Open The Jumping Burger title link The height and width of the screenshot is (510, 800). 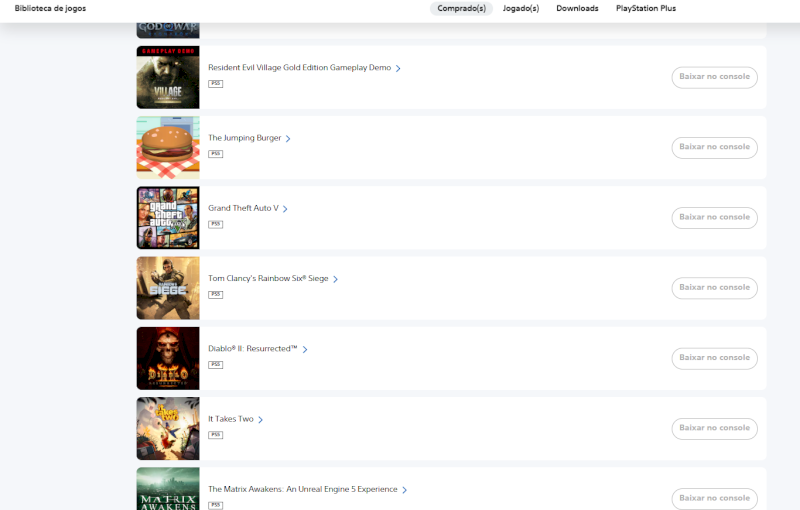click(x=244, y=138)
